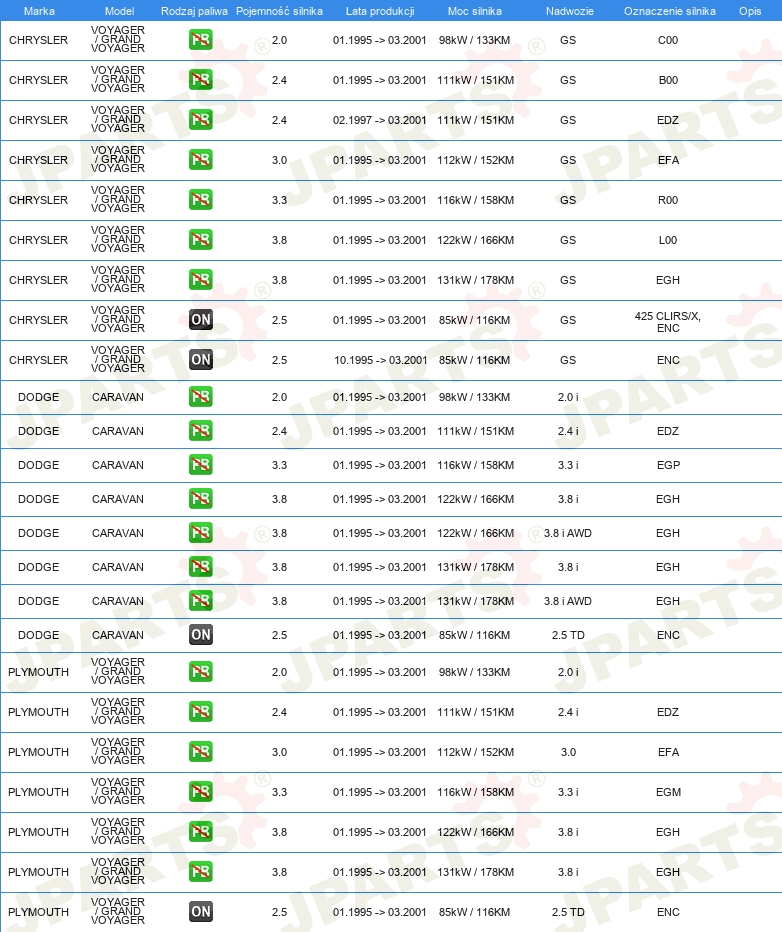Click petrol icon in Dodge 122kW AWD row
The height and width of the screenshot is (932, 782).
(x=201, y=533)
